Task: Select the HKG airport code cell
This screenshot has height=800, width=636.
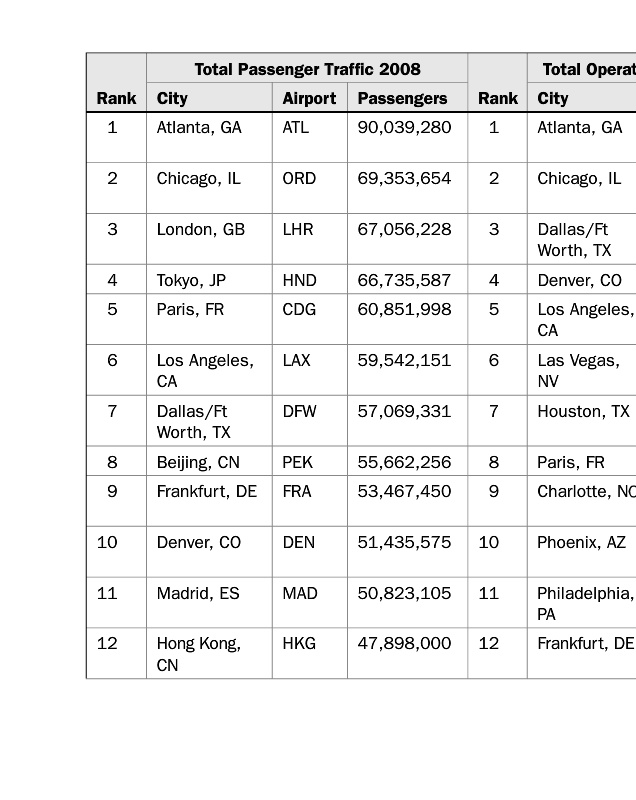Action: [299, 644]
